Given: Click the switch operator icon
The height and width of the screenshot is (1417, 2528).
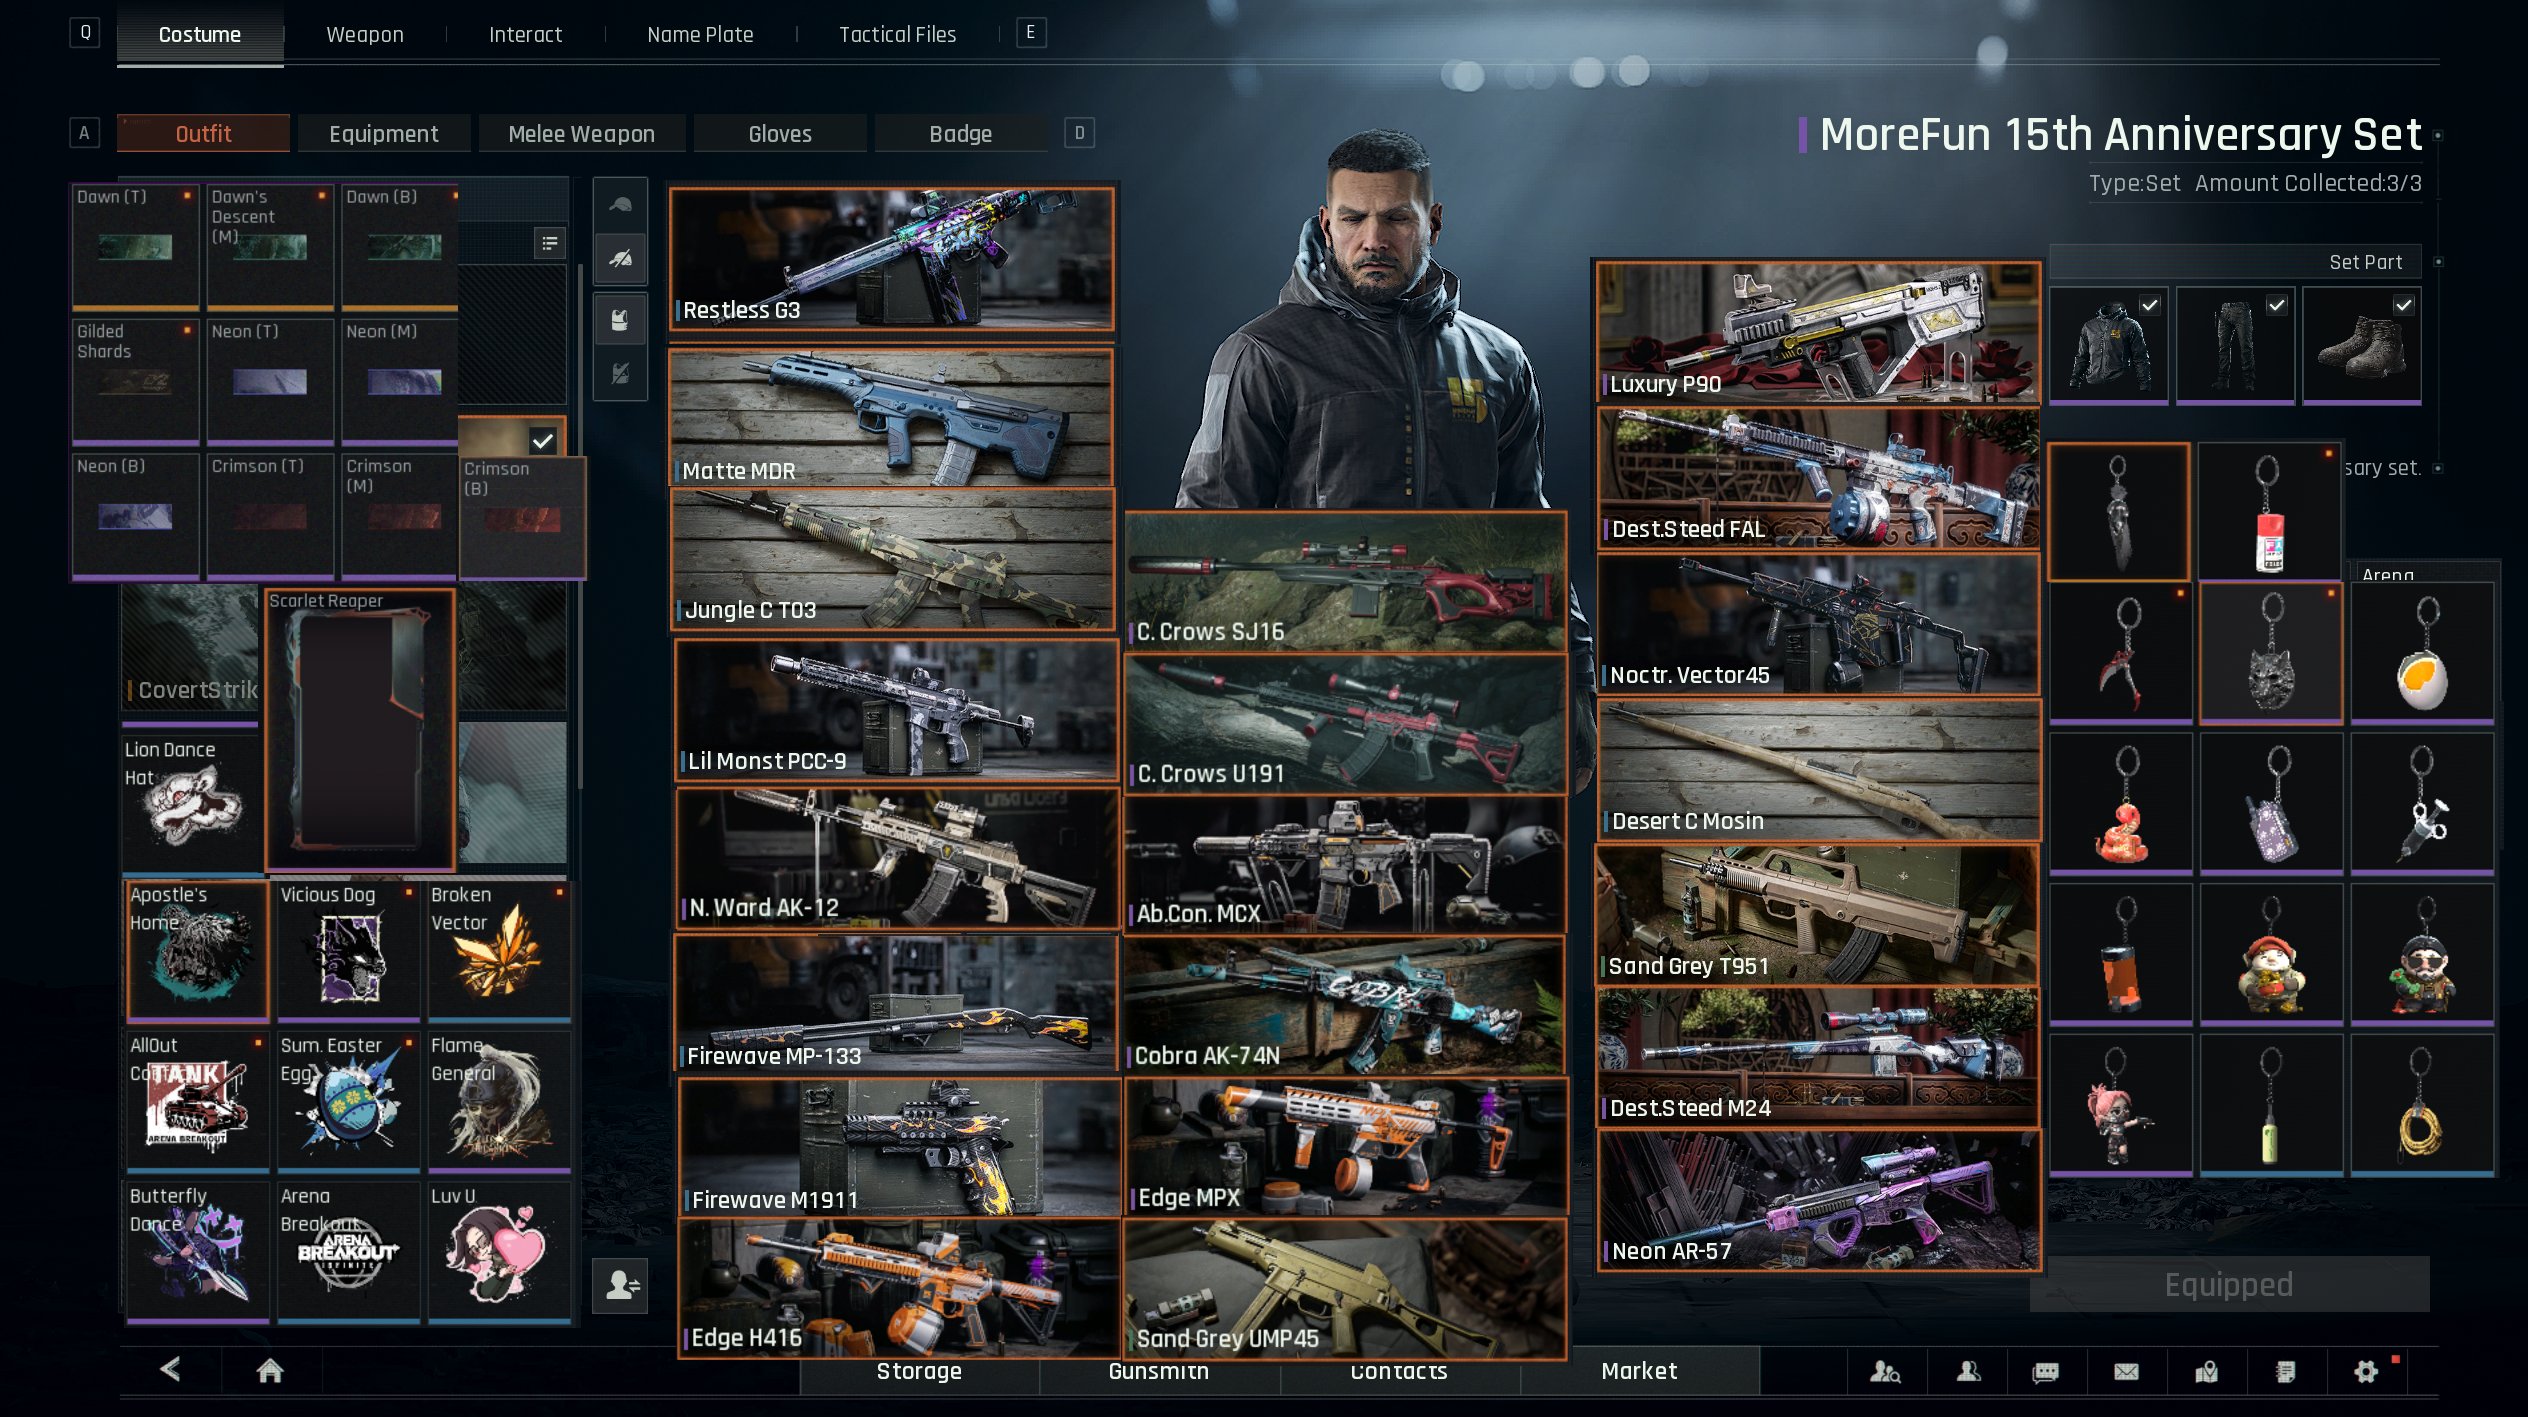Looking at the screenshot, I should (620, 1284).
